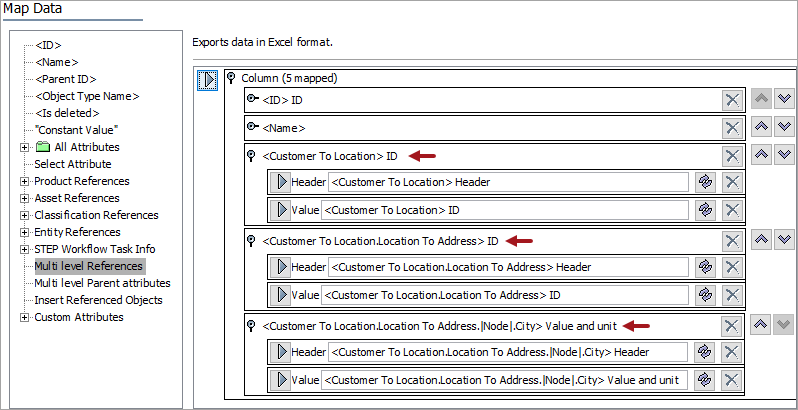Select <Is deleted> tree item

click(67, 113)
